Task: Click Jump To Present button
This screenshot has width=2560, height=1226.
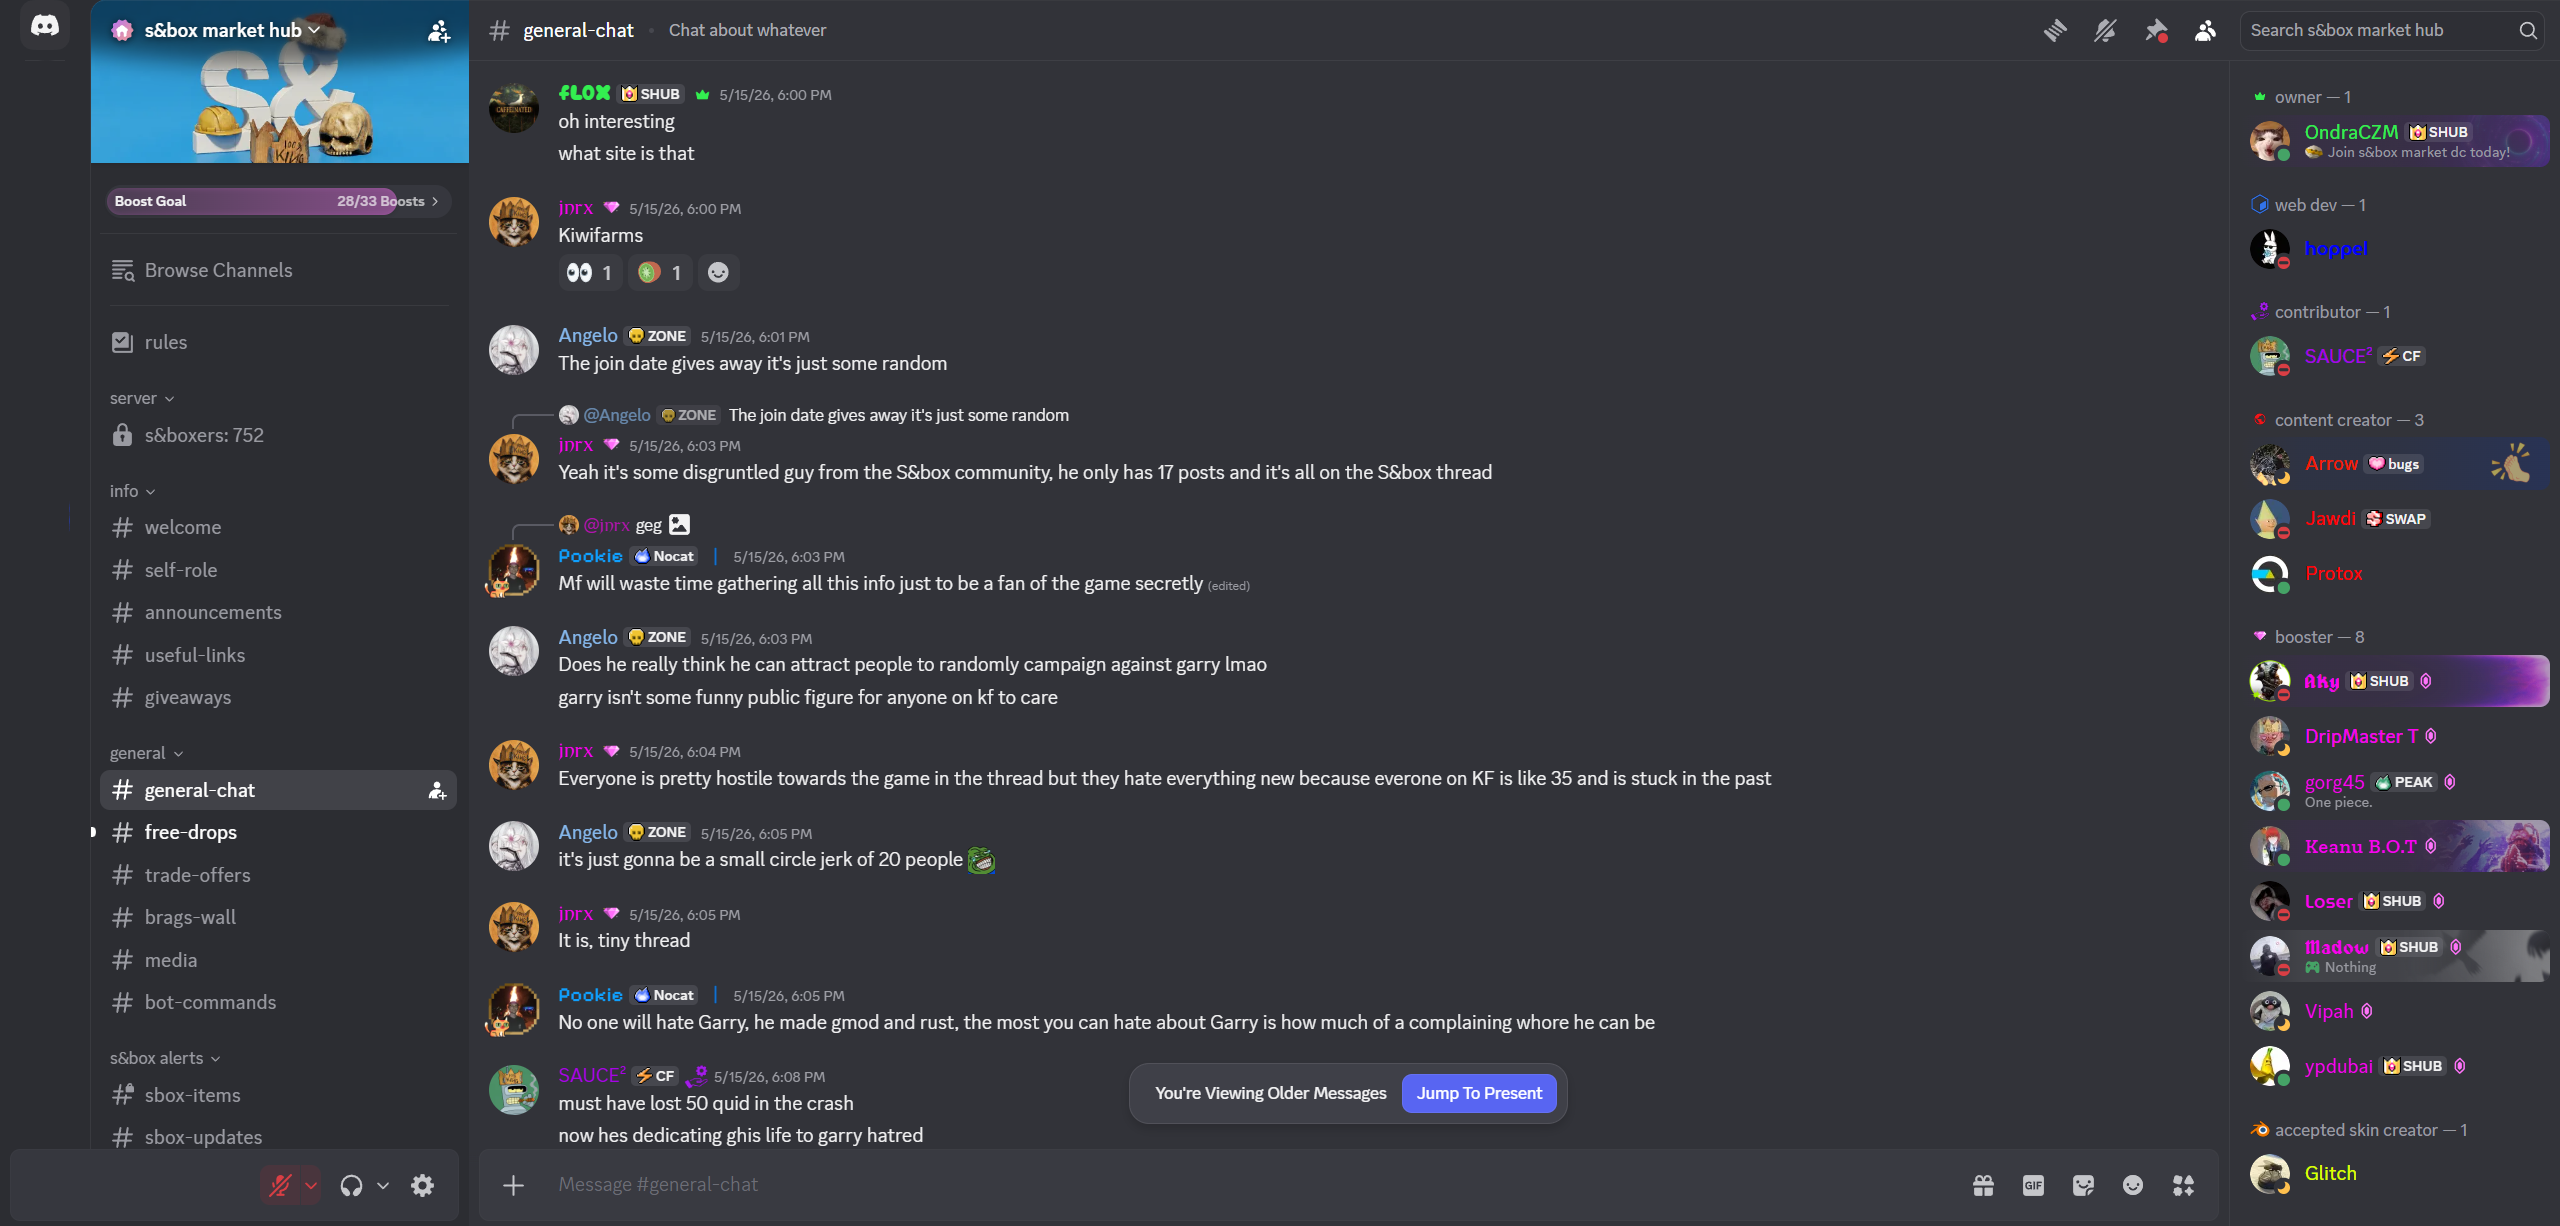Action: tap(1479, 1093)
